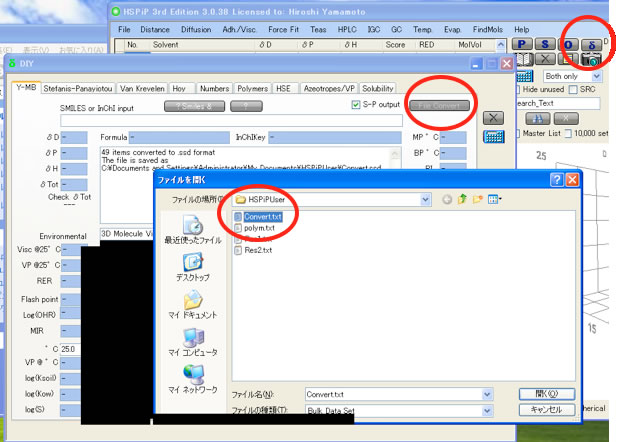Open My Computer in dialog sidebar
Viewport: 617px width, 442px height.
[192, 342]
